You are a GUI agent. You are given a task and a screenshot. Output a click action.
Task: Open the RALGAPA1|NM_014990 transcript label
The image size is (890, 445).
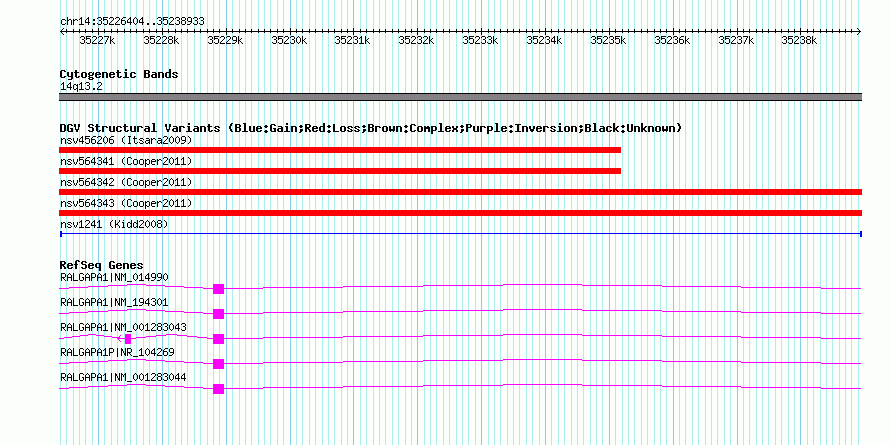point(114,277)
